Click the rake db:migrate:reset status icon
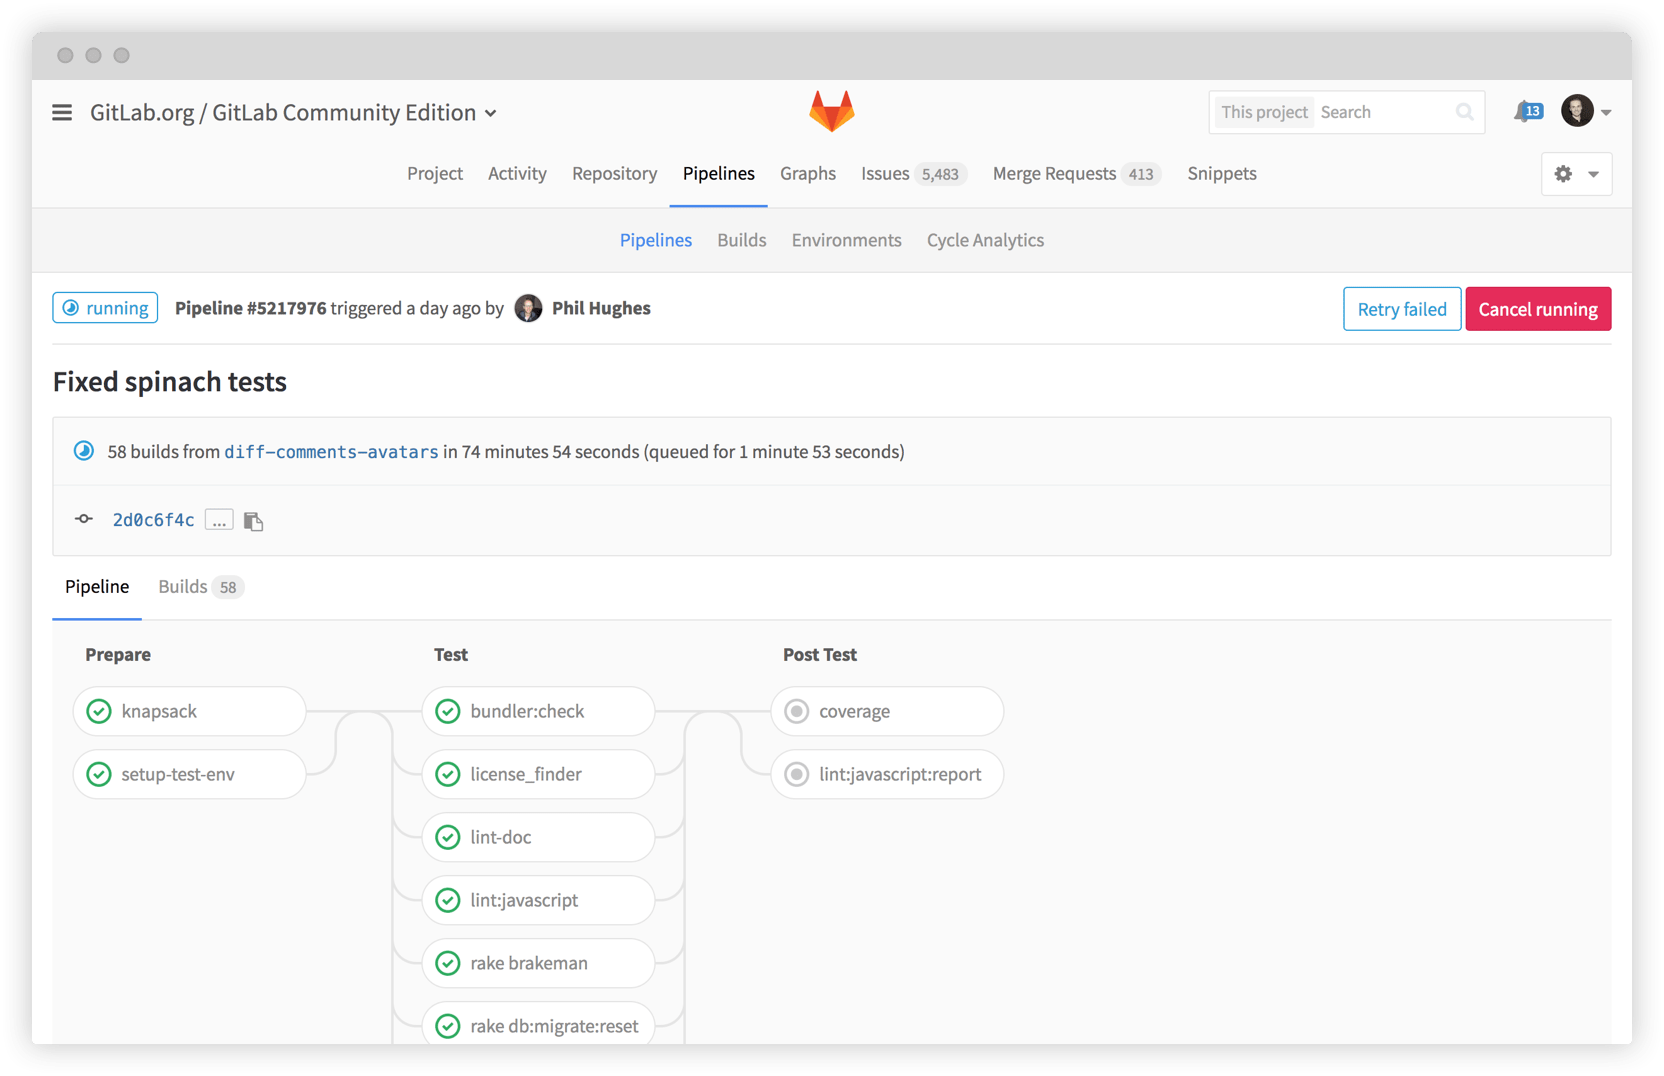The height and width of the screenshot is (1076, 1664). coord(448,1026)
